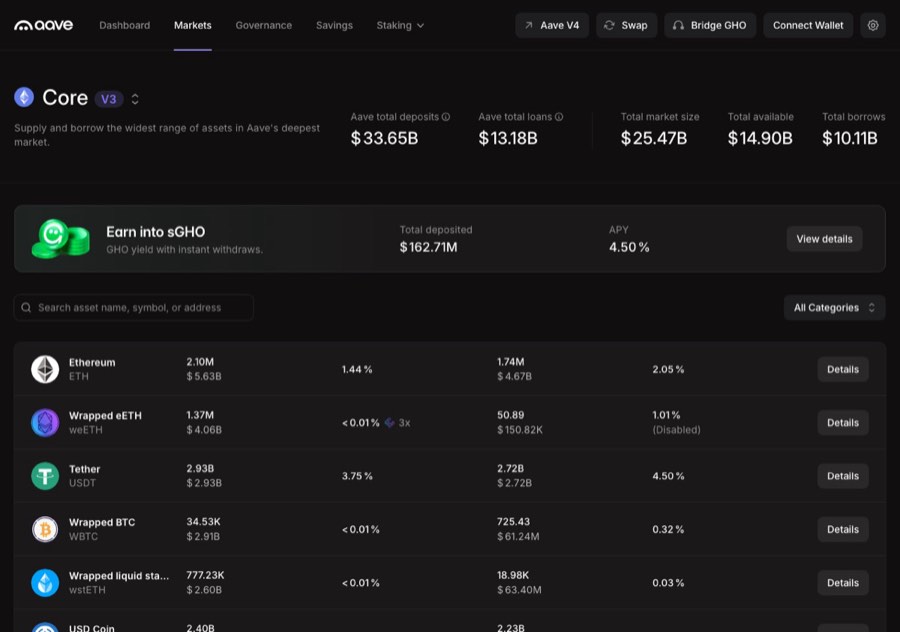Click the bridge icon in Bridge GHO
The image size is (900, 632).
pyautogui.click(x=678, y=25)
